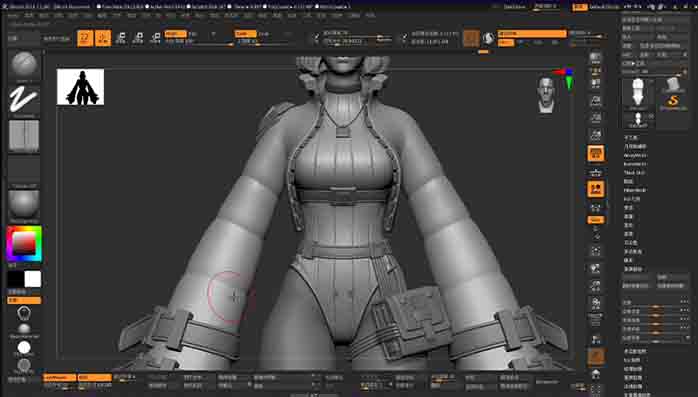Click the SimpleBrush S tool icon
The height and width of the screenshot is (397, 698).
[673, 101]
